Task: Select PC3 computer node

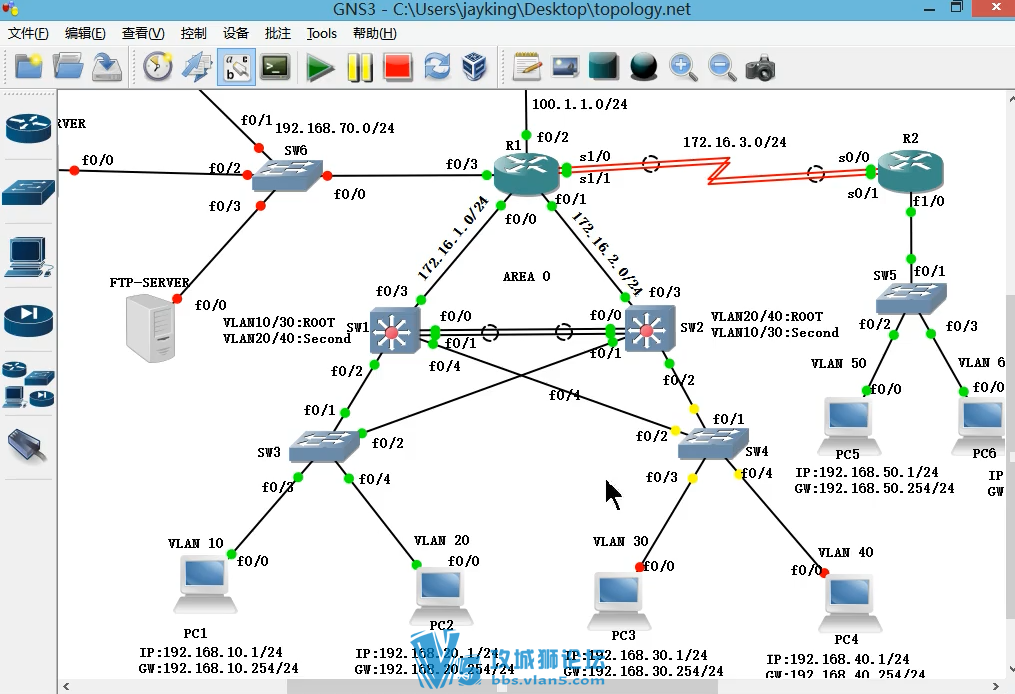Action: pos(619,600)
